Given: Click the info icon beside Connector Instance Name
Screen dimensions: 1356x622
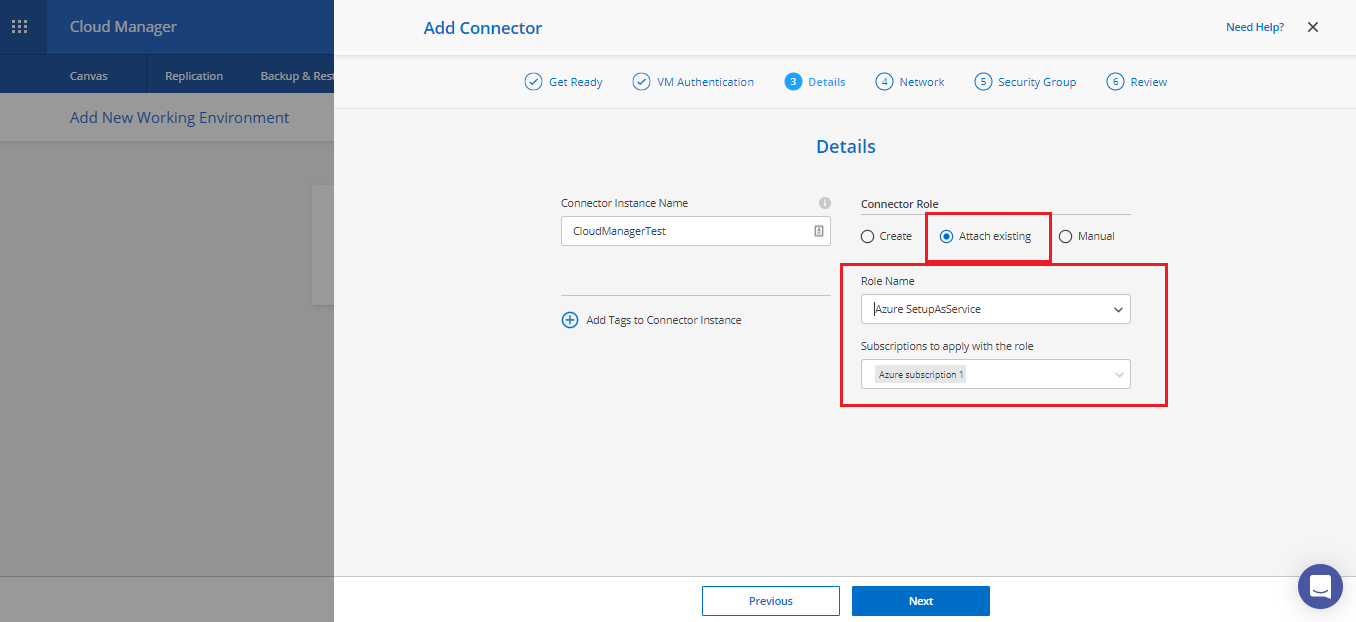Looking at the screenshot, I should point(824,203).
